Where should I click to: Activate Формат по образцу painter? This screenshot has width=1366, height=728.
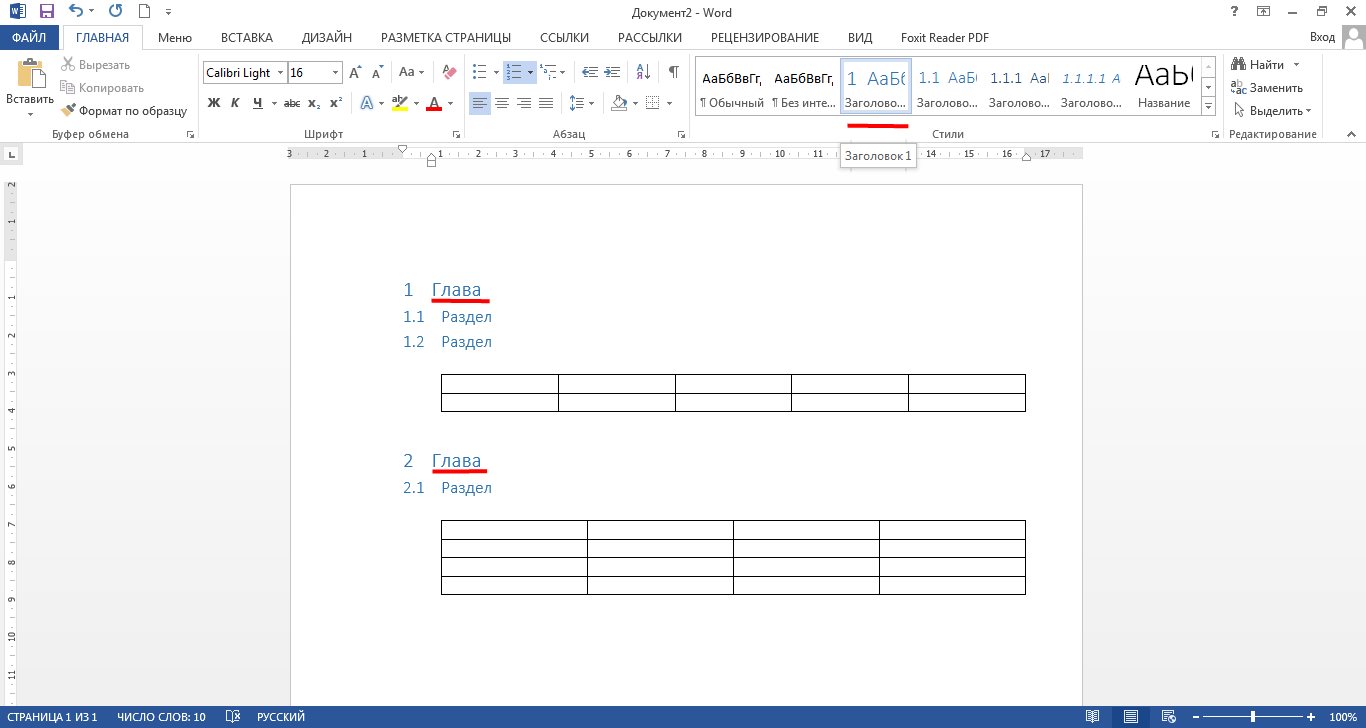[124, 111]
